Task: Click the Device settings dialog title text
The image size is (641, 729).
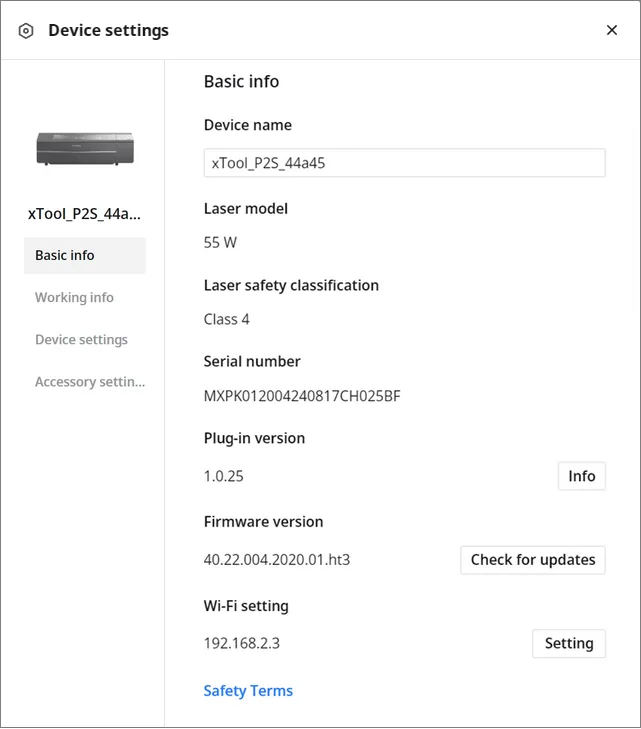Action: [x=108, y=31]
